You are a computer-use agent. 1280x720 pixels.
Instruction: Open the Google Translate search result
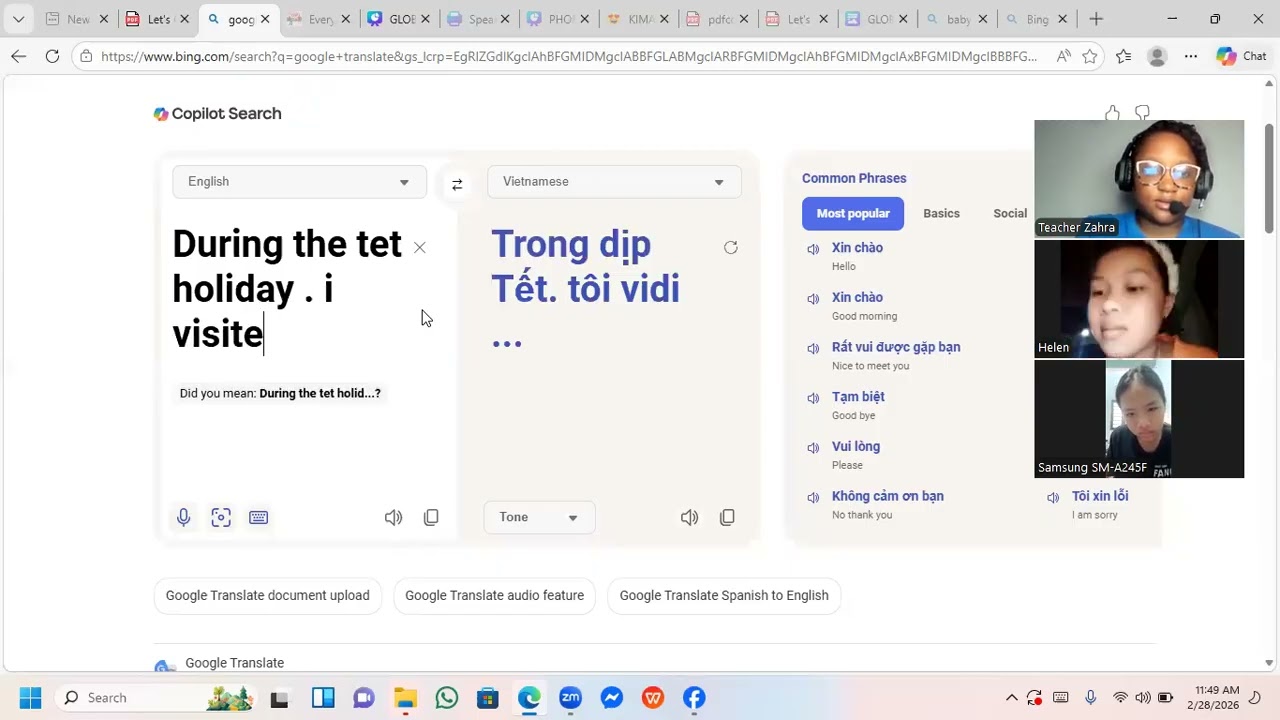point(234,663)
